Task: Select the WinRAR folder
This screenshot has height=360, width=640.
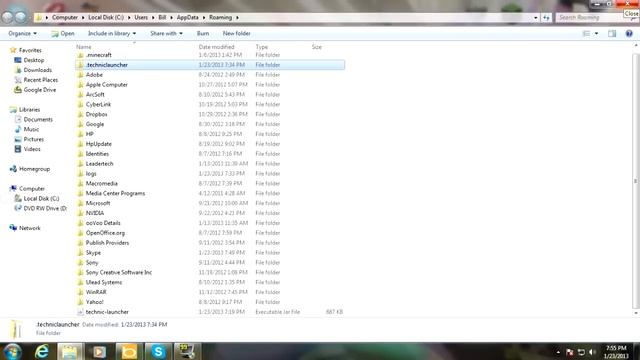Action: [x=96, y=292]
